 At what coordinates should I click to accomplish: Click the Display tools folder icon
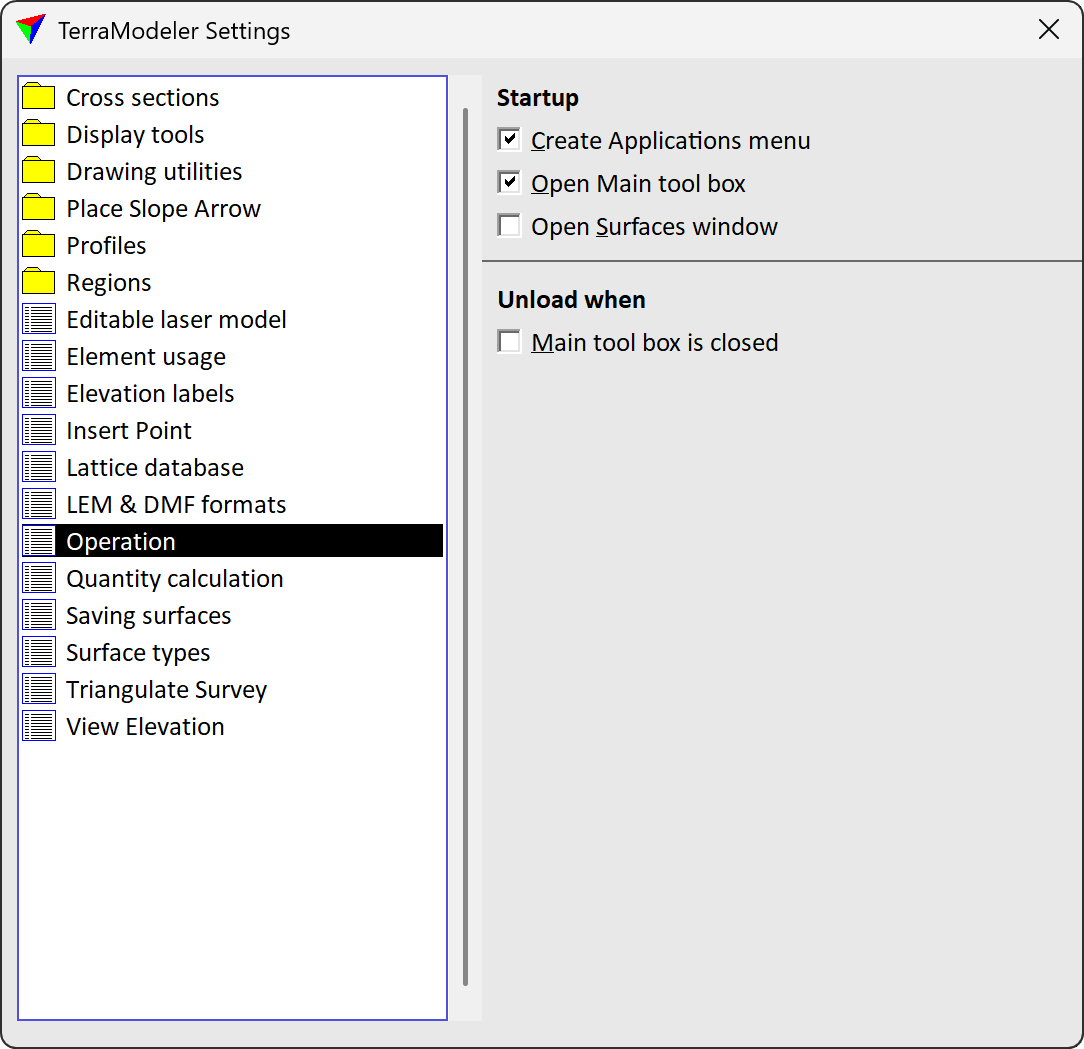[x=39, y=133]
